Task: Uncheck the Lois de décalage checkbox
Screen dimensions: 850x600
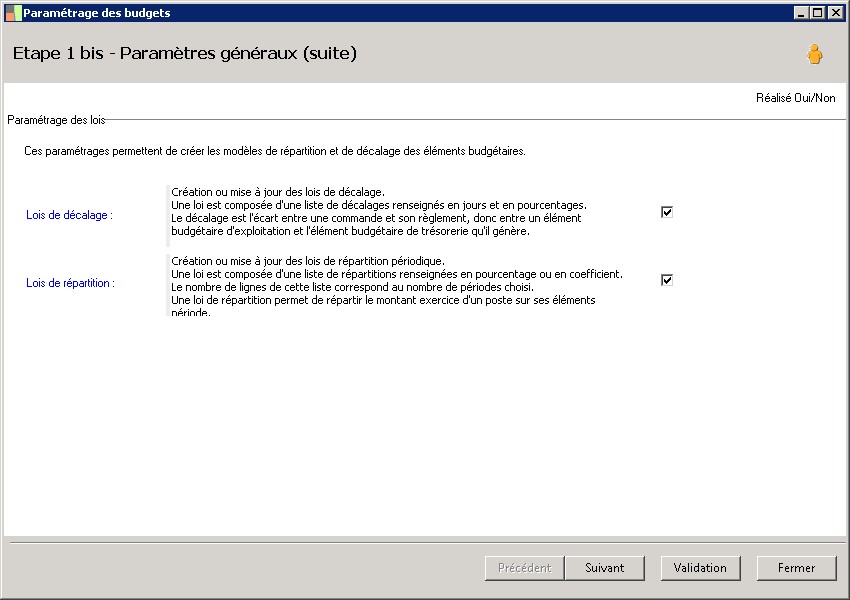Action: [x=667, y=212]
